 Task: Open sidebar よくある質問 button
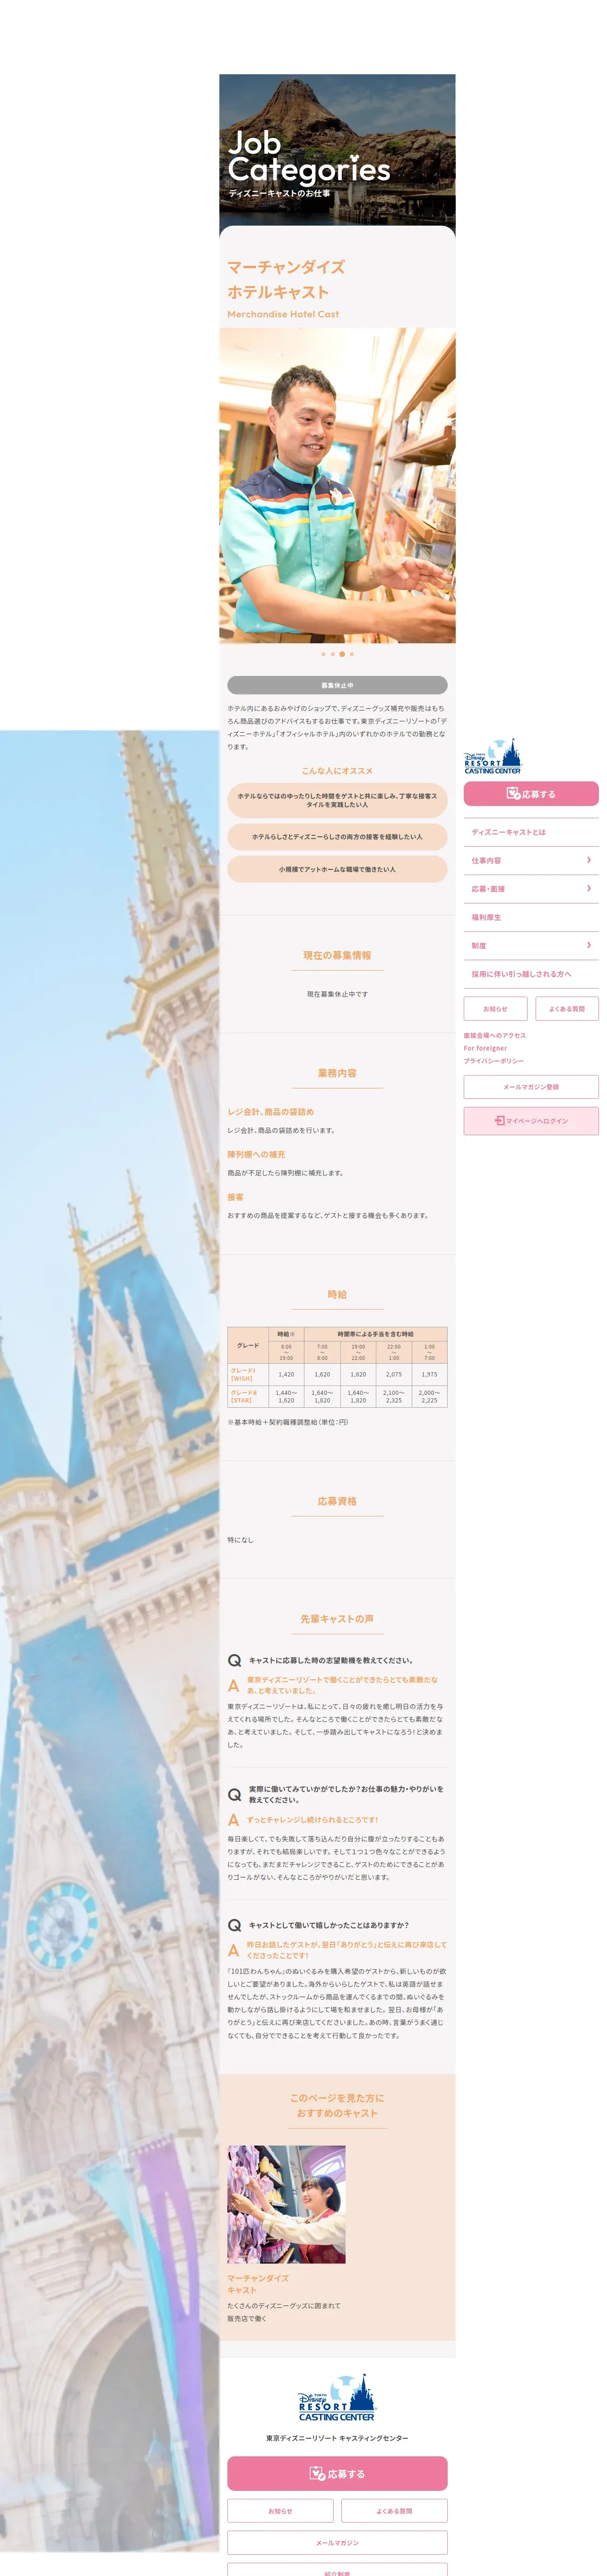click(x=567, y=1008)
